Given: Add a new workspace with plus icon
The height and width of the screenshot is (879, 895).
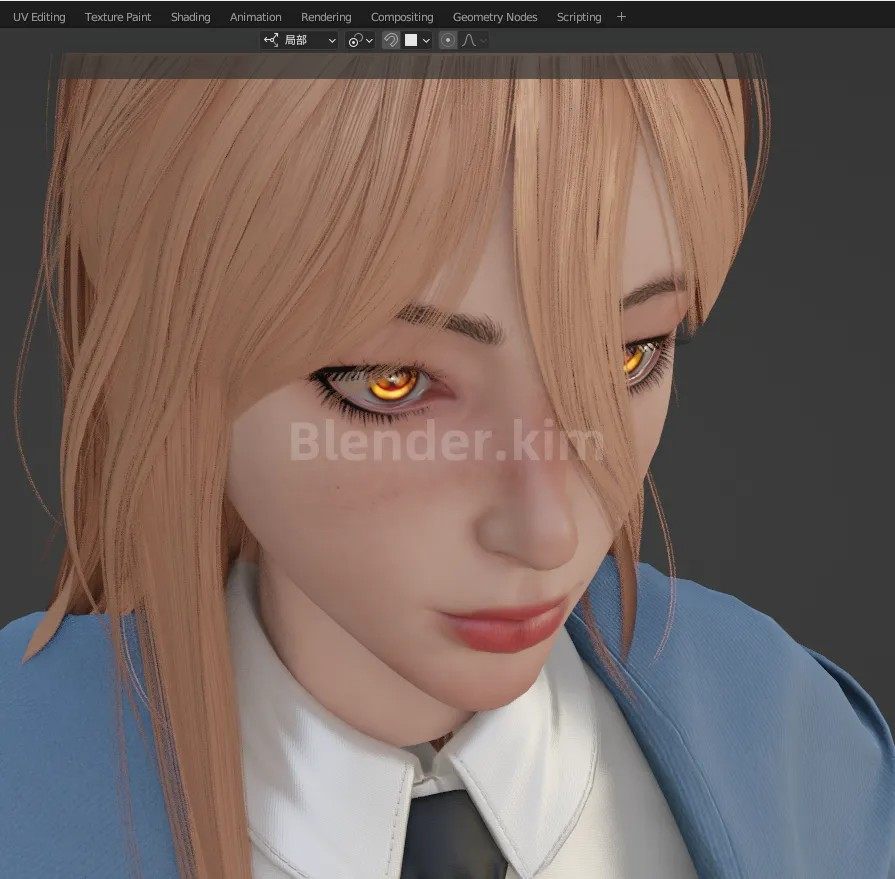Looking at the screenshot, I should (x=622, y=17).
